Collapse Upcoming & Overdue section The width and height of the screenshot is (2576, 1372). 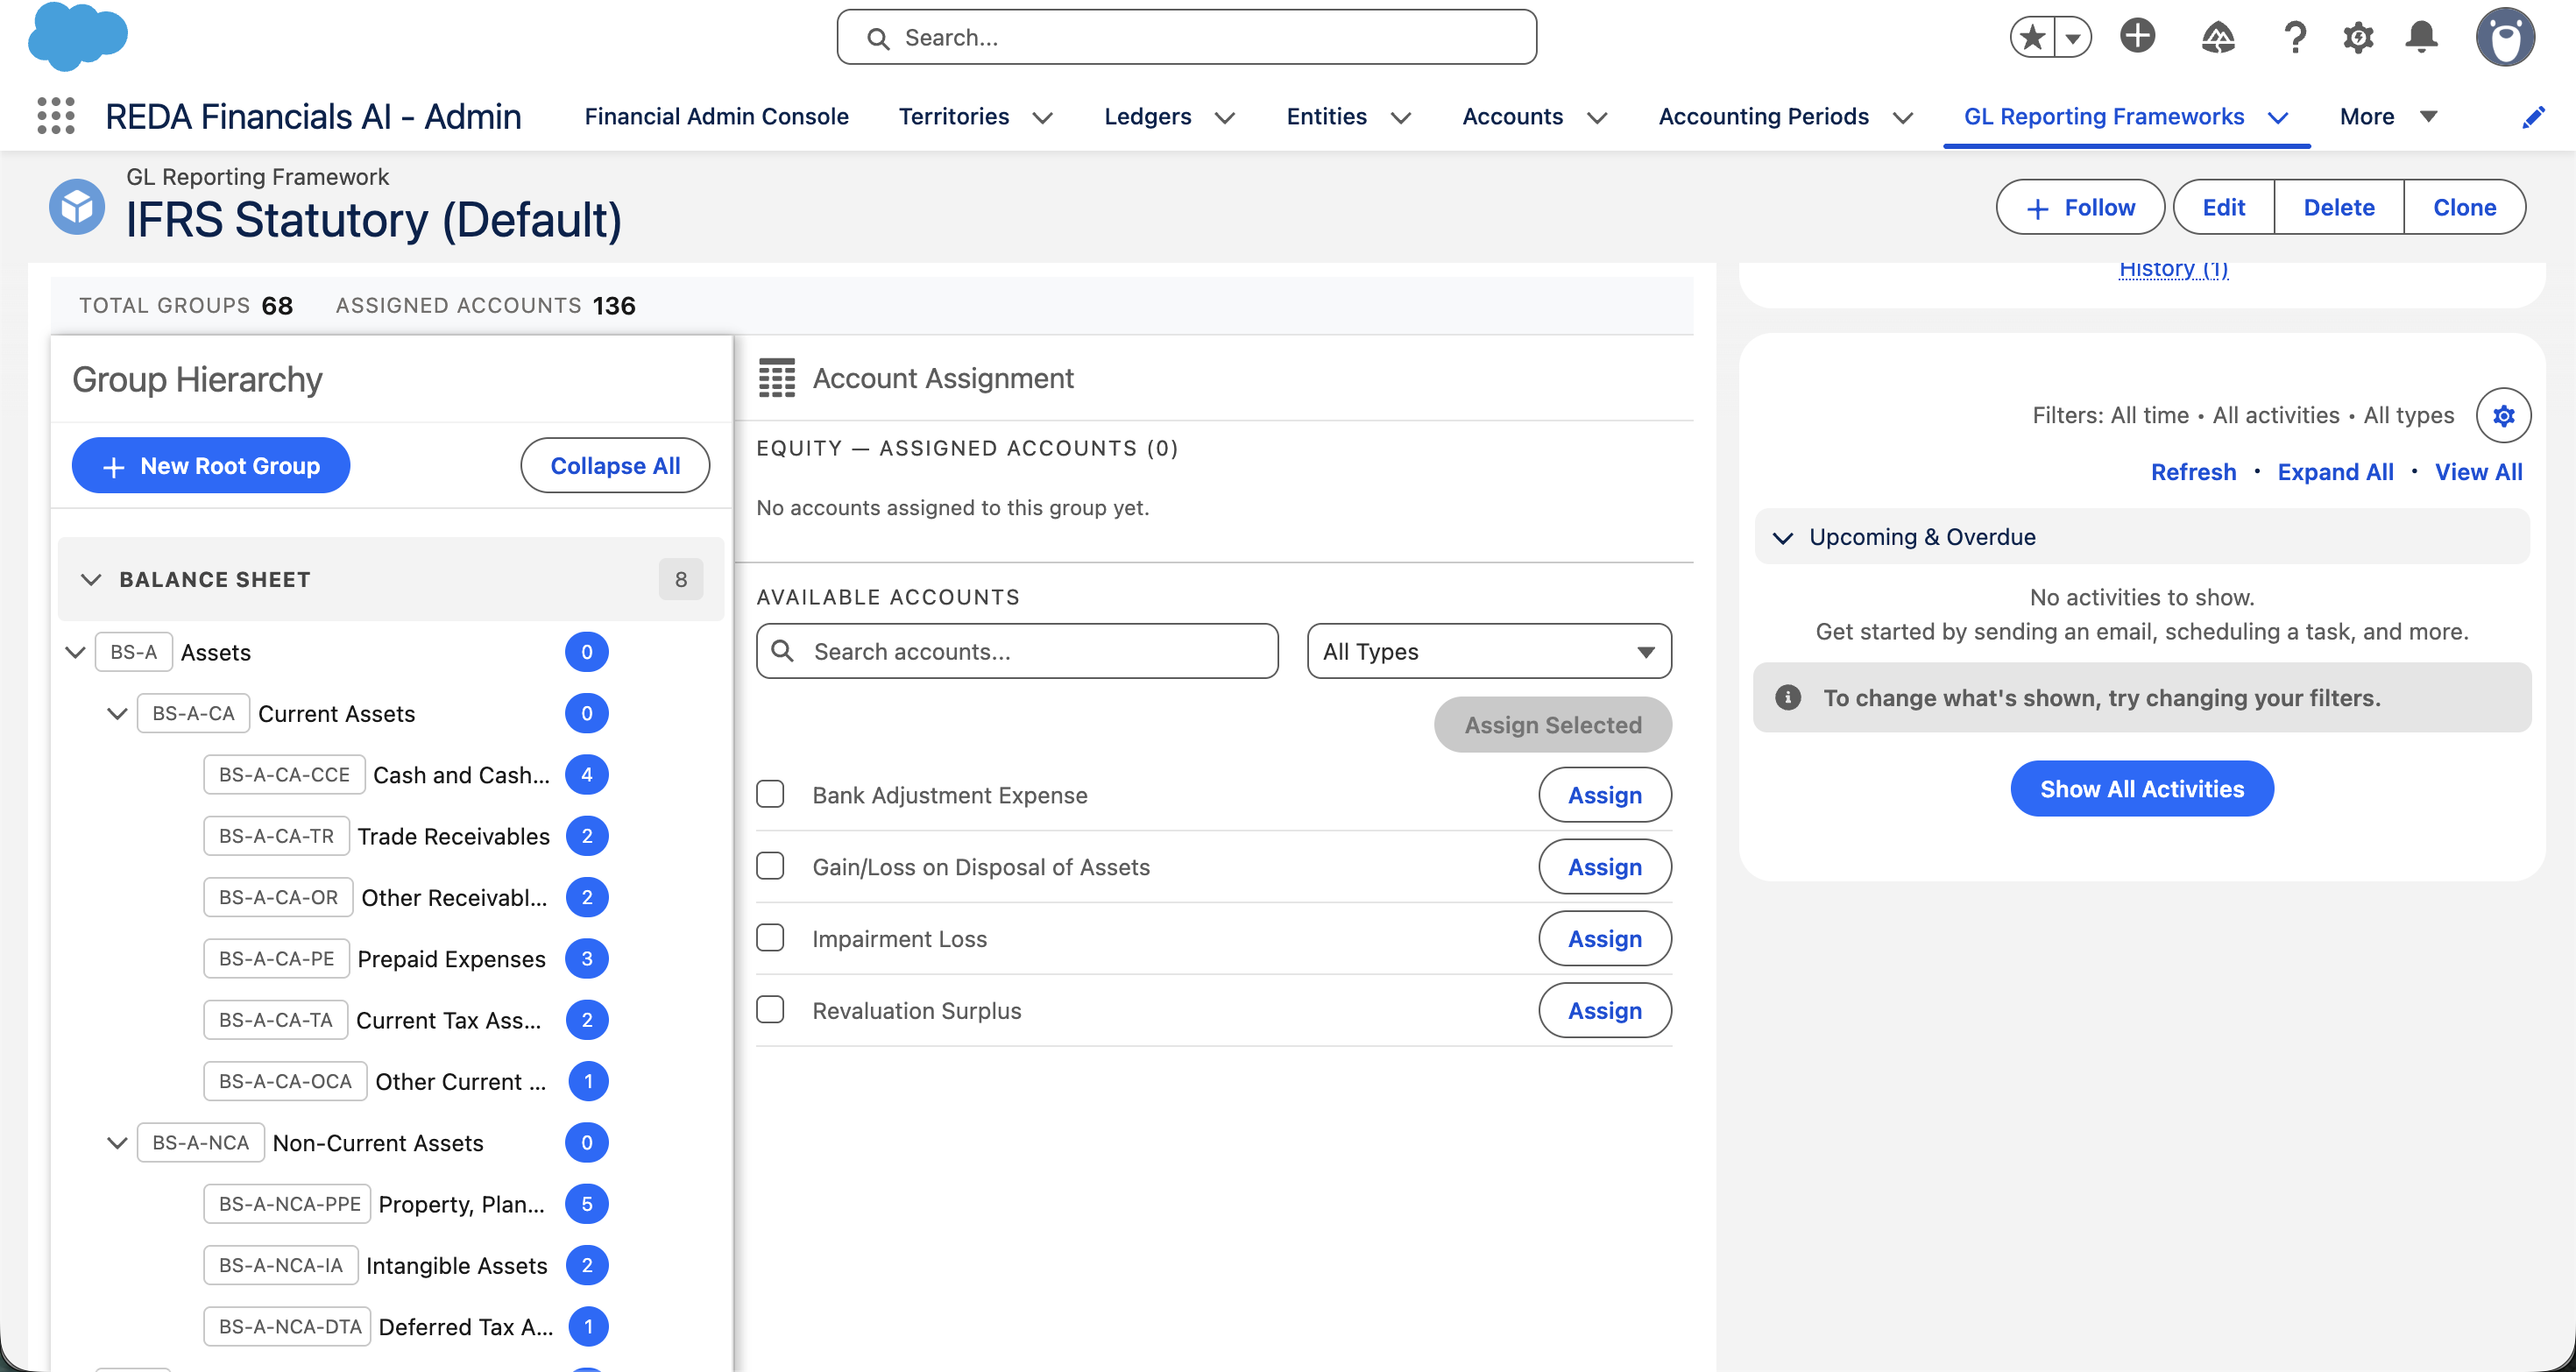point(1782,537)
